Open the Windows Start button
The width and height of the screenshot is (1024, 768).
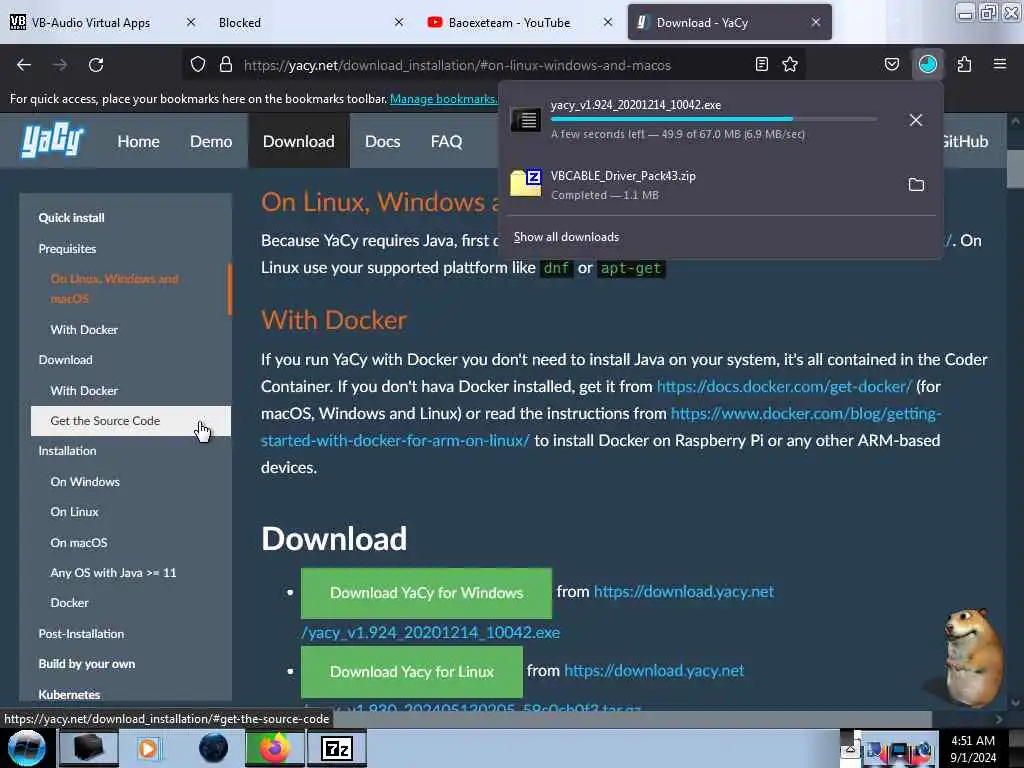pyautogui.click(x=26, y=748)
